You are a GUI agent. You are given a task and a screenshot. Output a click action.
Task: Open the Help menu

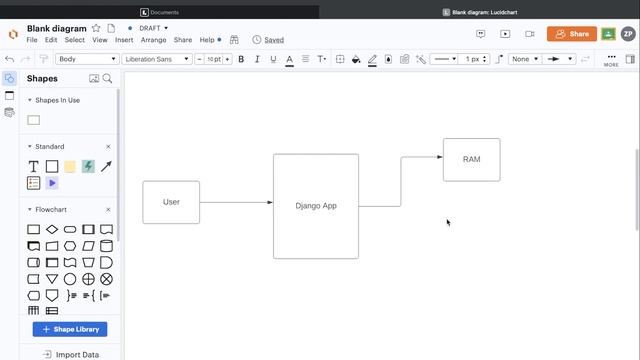[207, 40]
